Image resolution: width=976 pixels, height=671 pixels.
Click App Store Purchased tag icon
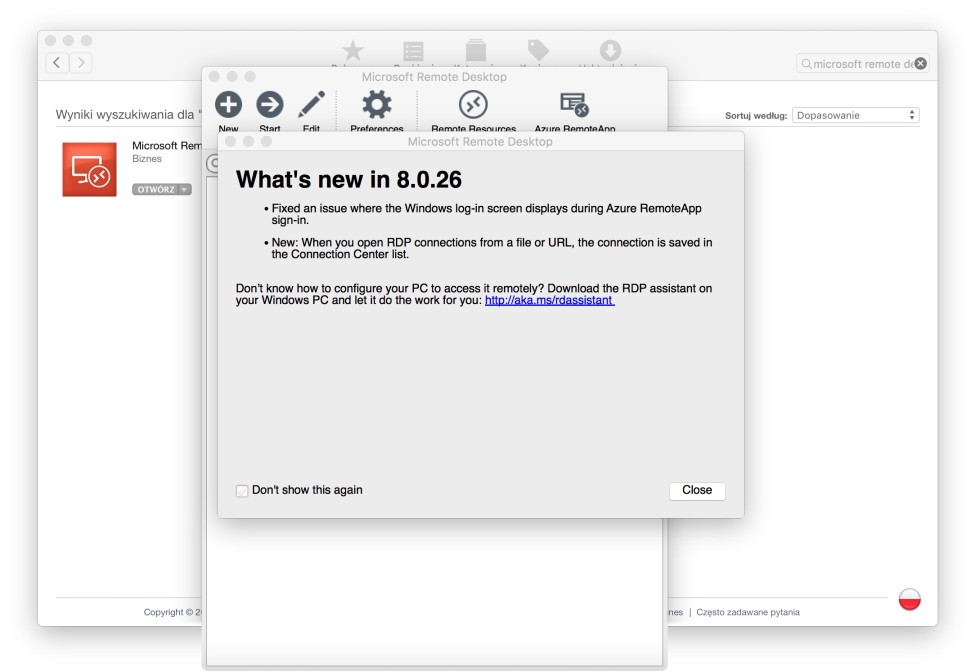[x=538, y=50]
